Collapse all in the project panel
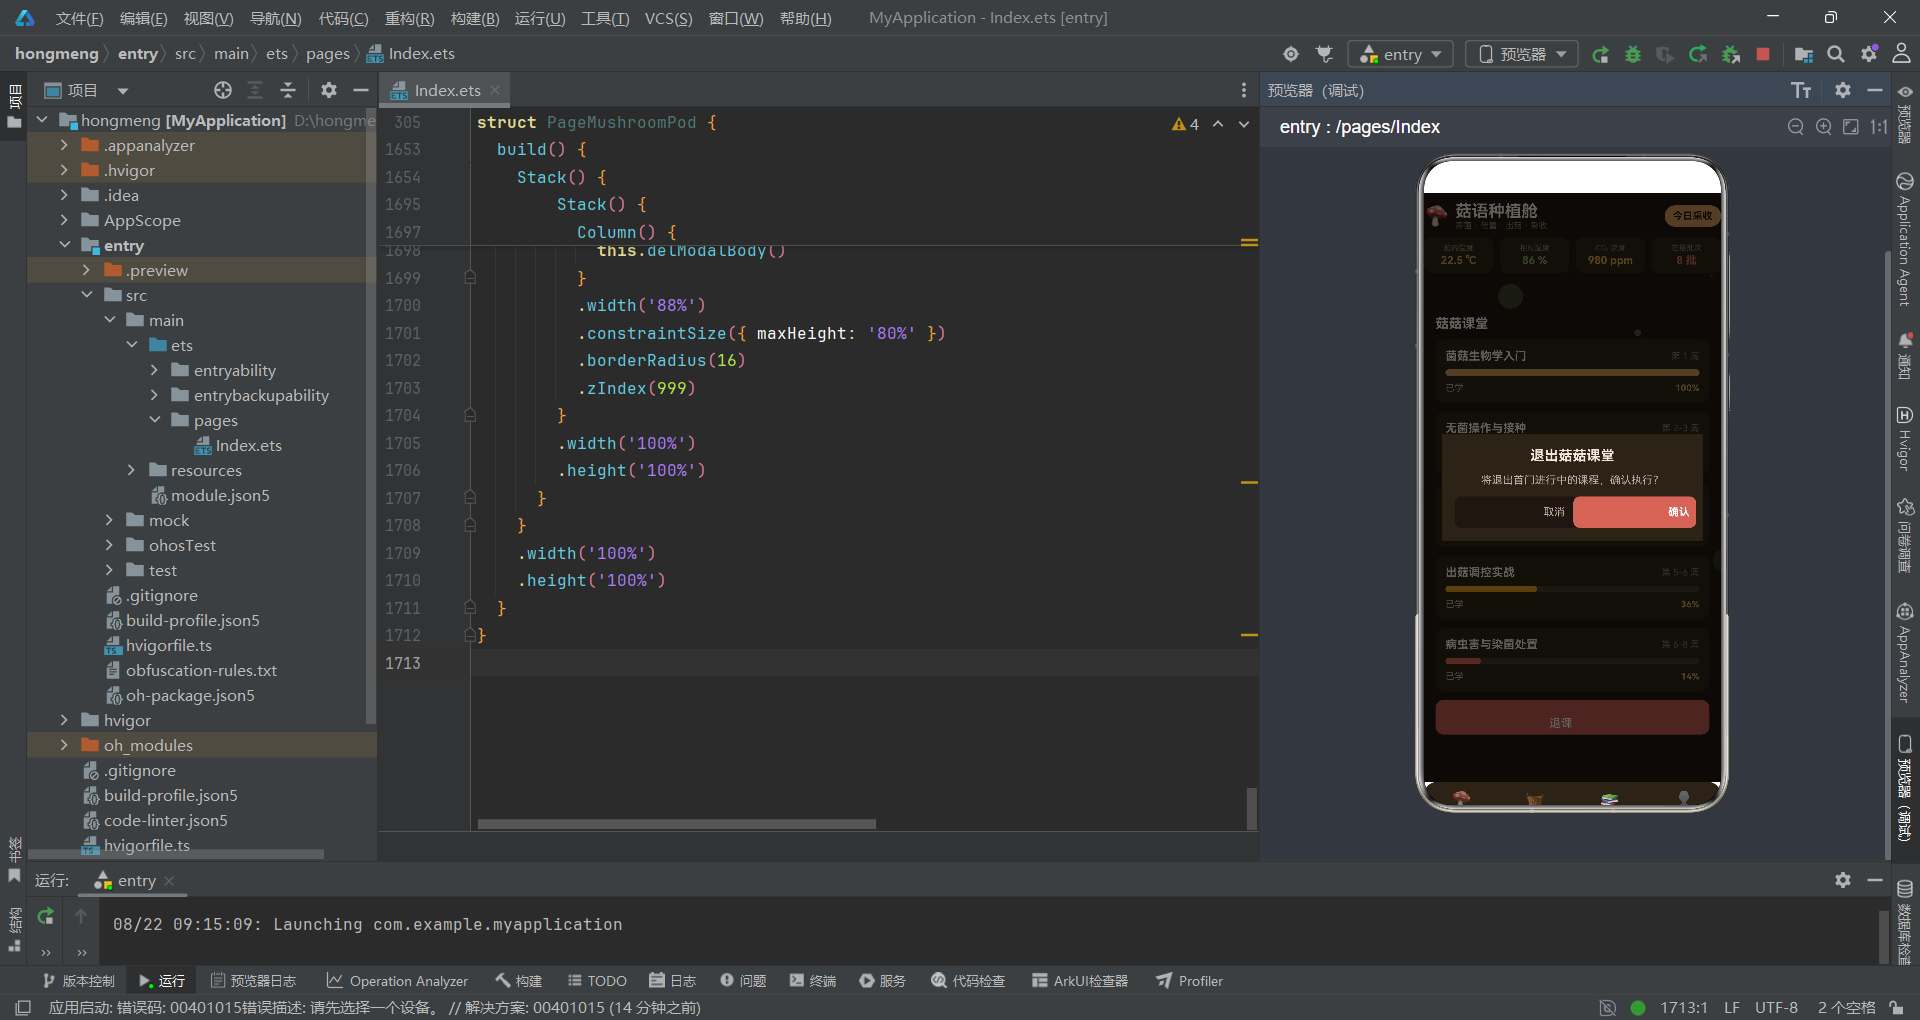Image resolution: width=1920 pixels, height=1020 pixels. 288,90
